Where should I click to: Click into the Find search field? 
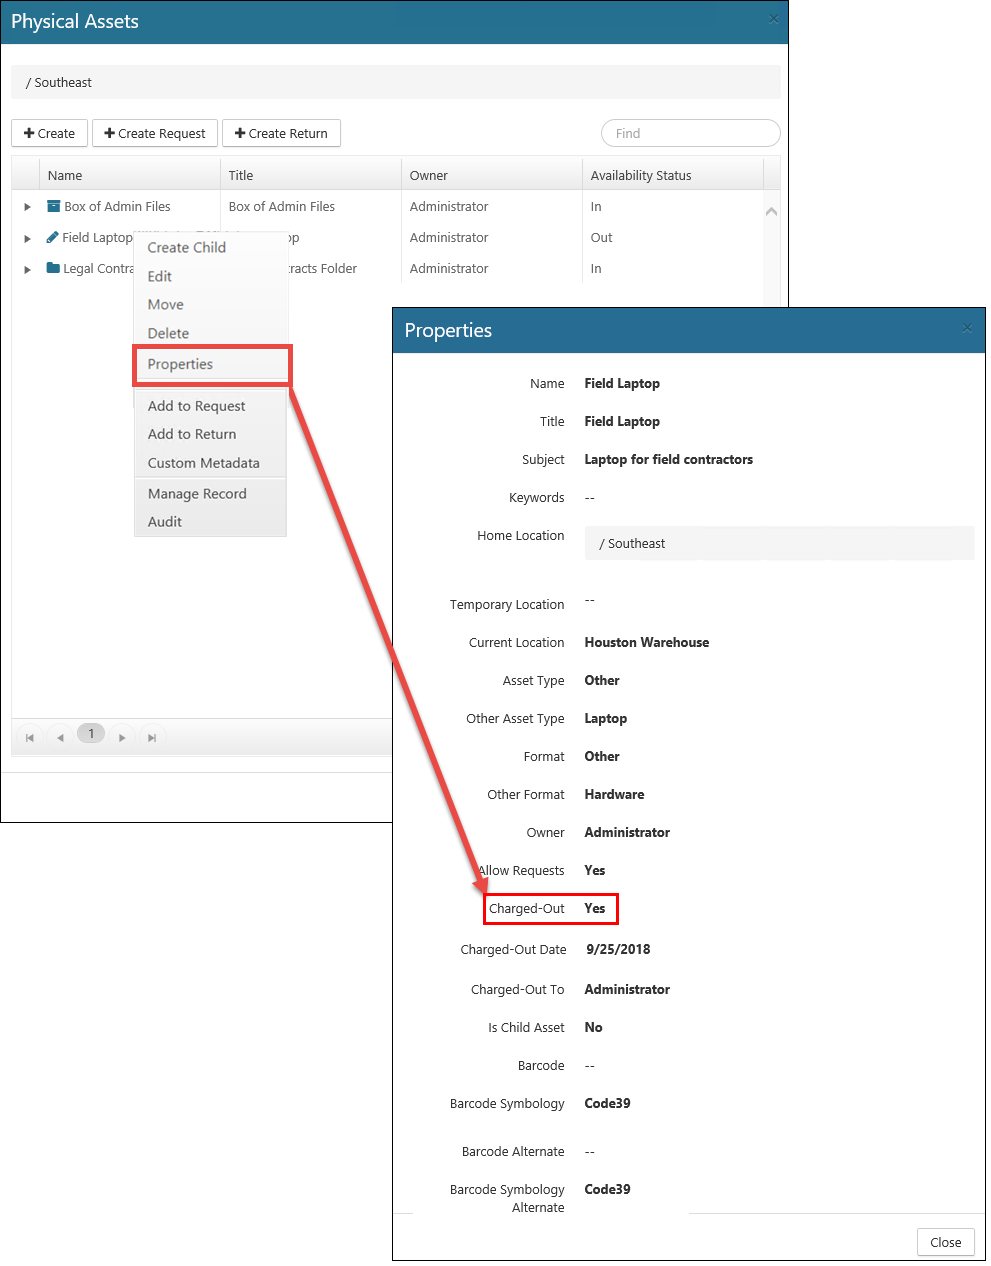(690, 133)
